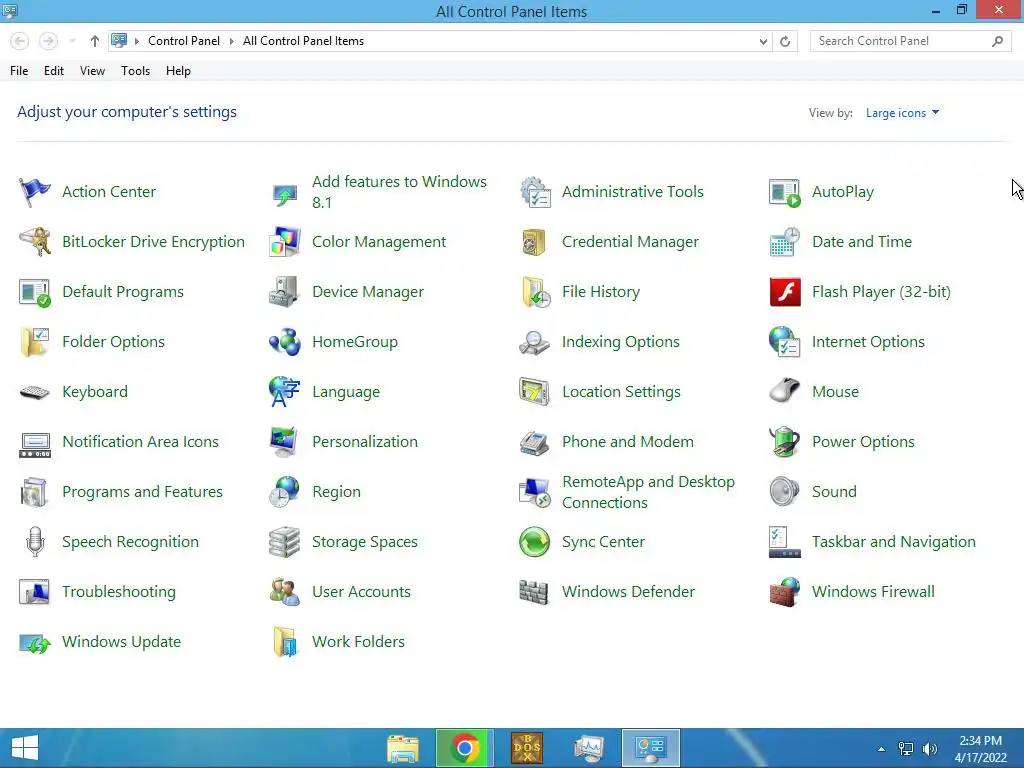Click the Device Manager icon
This screenshot has height=768, width=1024.
click(285, 292)
